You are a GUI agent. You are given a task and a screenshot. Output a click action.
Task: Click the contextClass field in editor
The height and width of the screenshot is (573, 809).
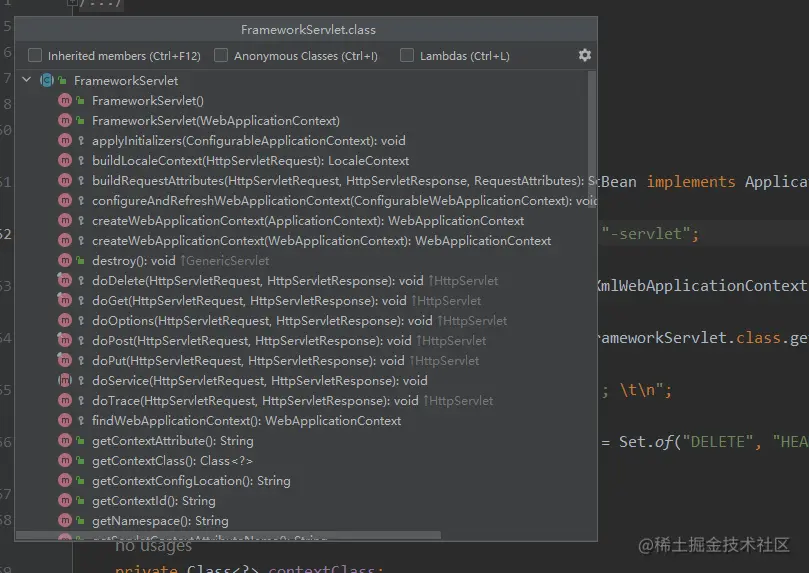pyautogui.click(x=322, y=568)
